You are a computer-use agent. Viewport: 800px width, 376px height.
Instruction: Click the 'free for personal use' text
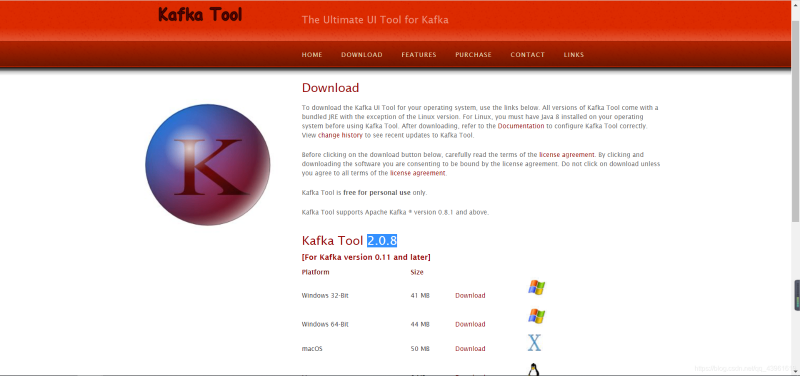pyautogui.click(x=377, y=193)
